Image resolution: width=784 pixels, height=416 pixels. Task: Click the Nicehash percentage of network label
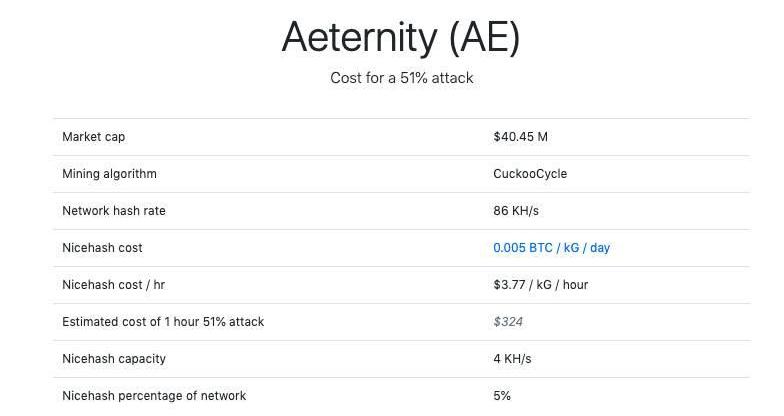(154, 396)
